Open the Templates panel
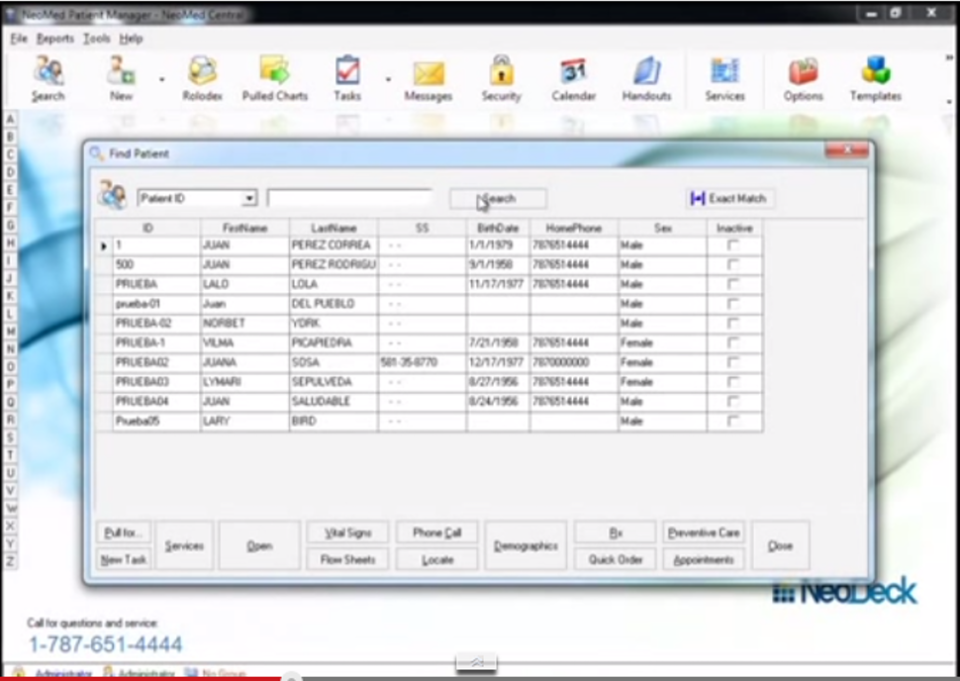Screen dimensions: 960x681 875,76
